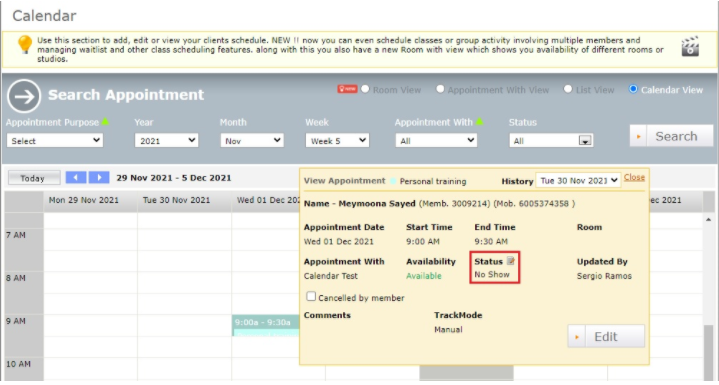Select the Calendar View radio button
This screenshot has width=719, height=385.
click(x=633, y=89)
